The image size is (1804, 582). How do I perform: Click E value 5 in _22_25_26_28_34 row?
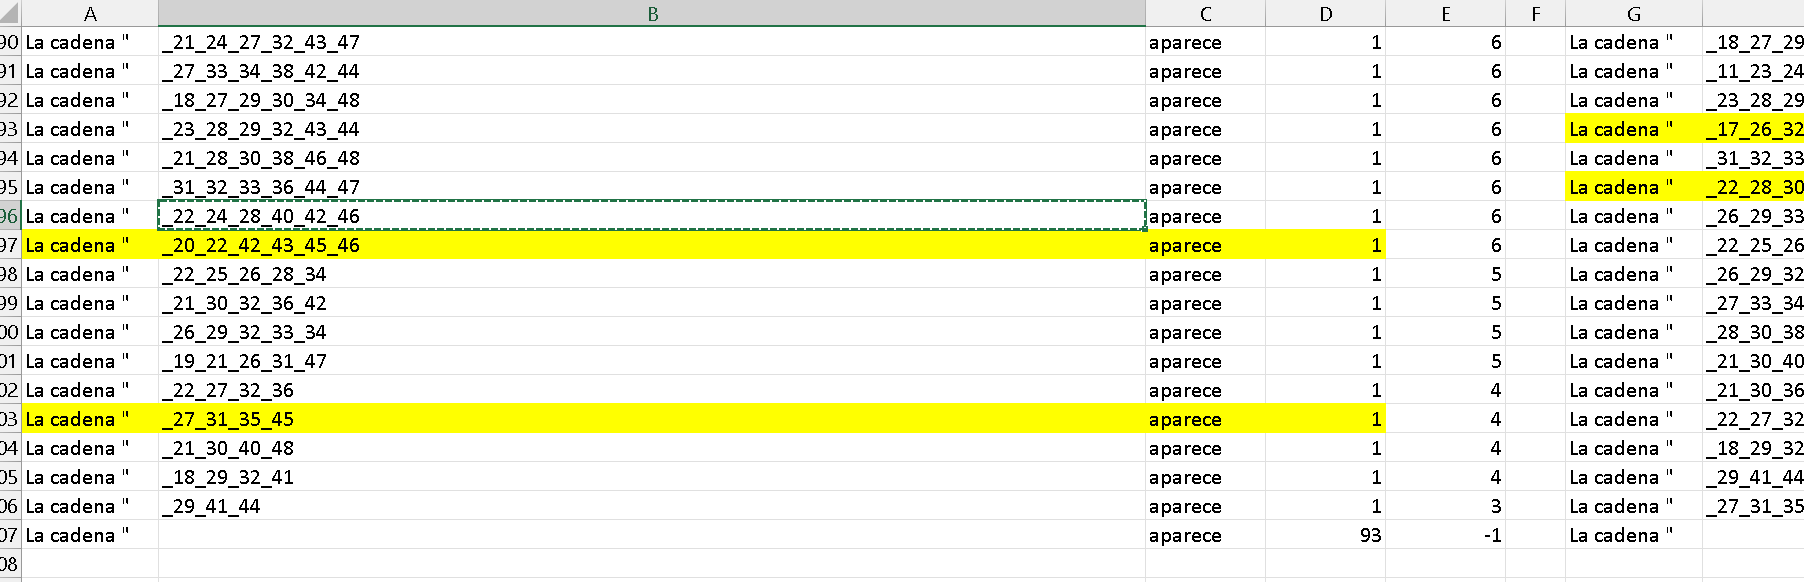[x=1445, y=274]
